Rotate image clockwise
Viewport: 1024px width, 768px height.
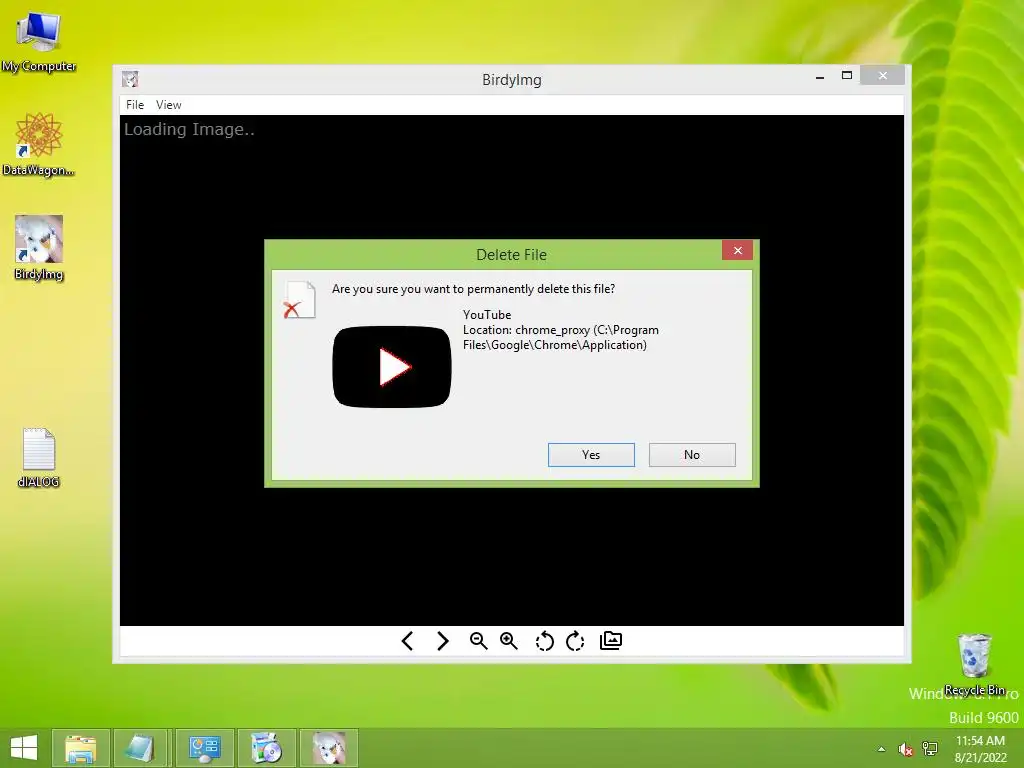pyautogui.click(x=575, y=641)
